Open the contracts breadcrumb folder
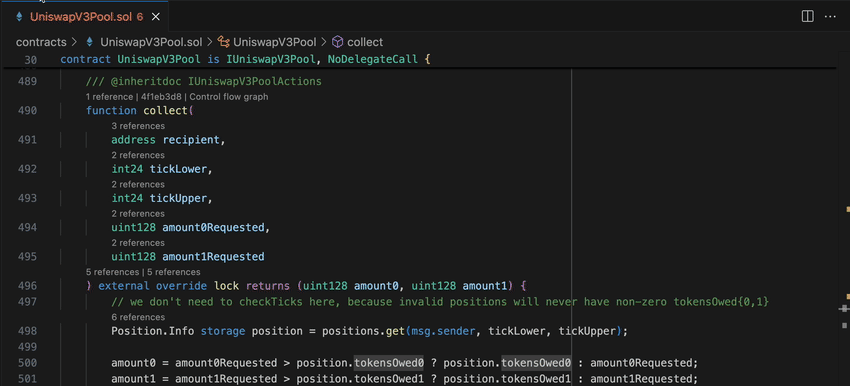 41,42
